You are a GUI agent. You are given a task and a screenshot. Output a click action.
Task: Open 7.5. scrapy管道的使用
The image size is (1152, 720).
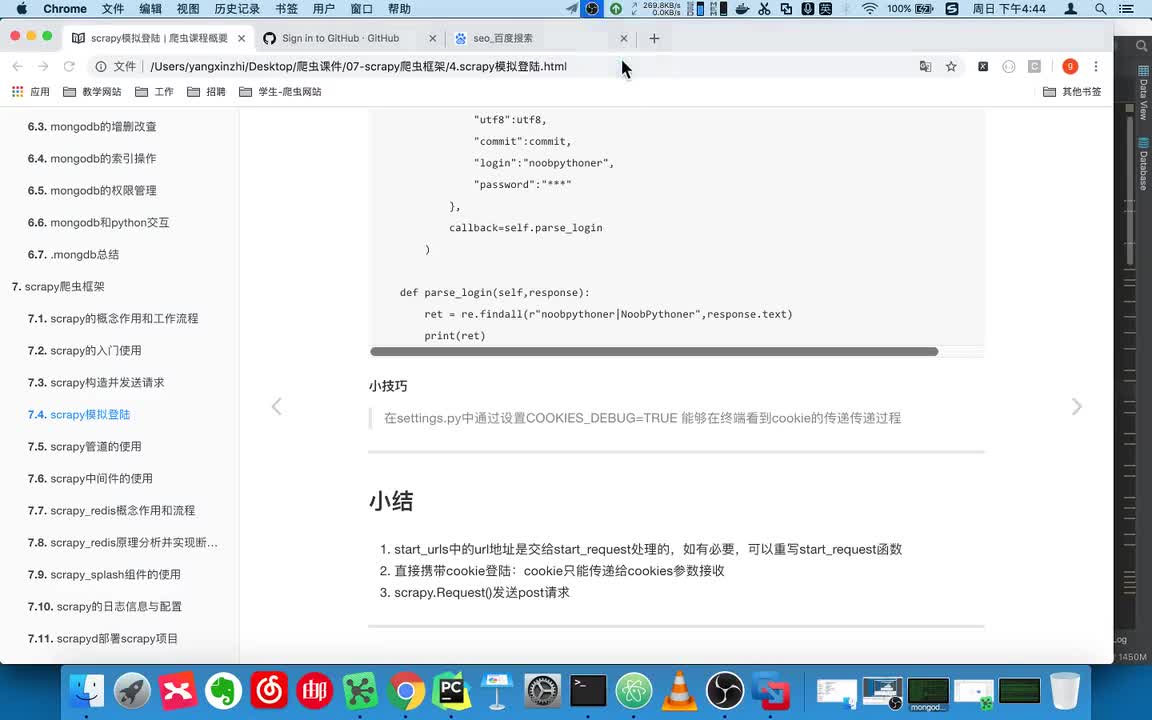click(x=84, y=447)
